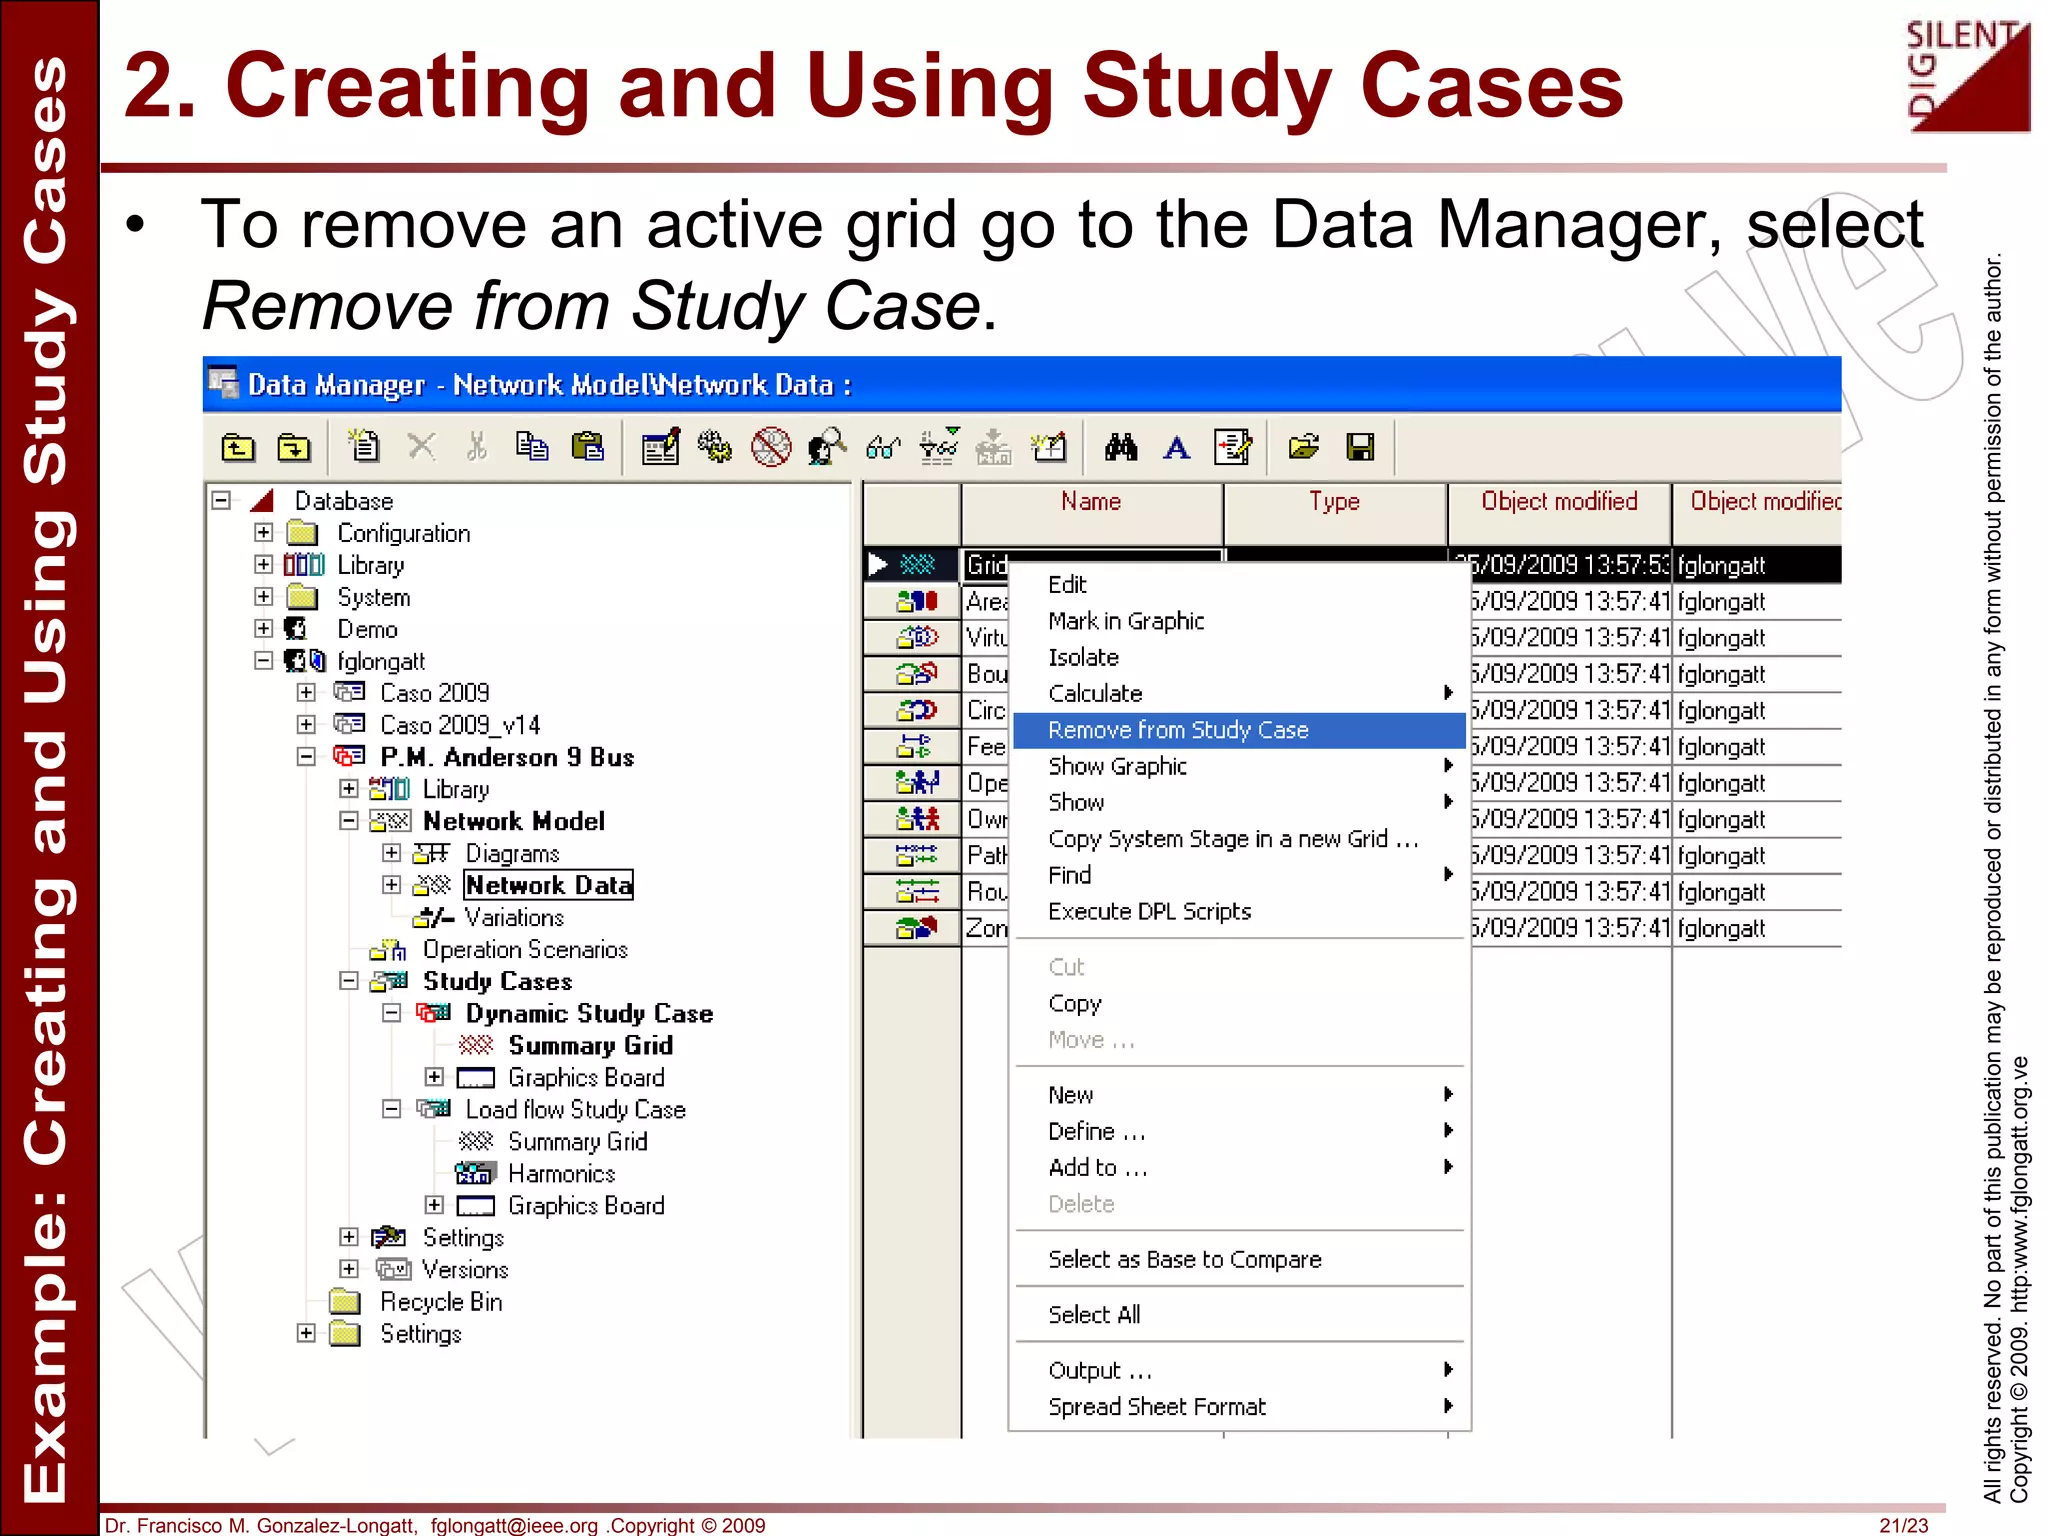Click the binoculars Find icon
This screenshot has height=1536, width=2048.
click(x=1121, y=447)
